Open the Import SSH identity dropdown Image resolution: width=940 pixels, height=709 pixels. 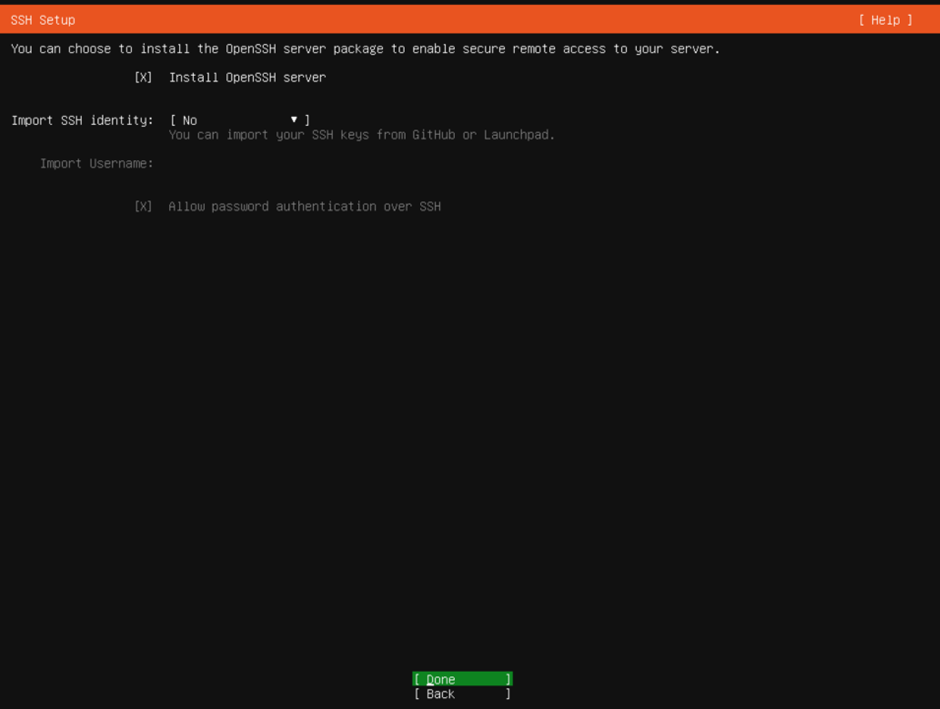[x=240, y=120]
